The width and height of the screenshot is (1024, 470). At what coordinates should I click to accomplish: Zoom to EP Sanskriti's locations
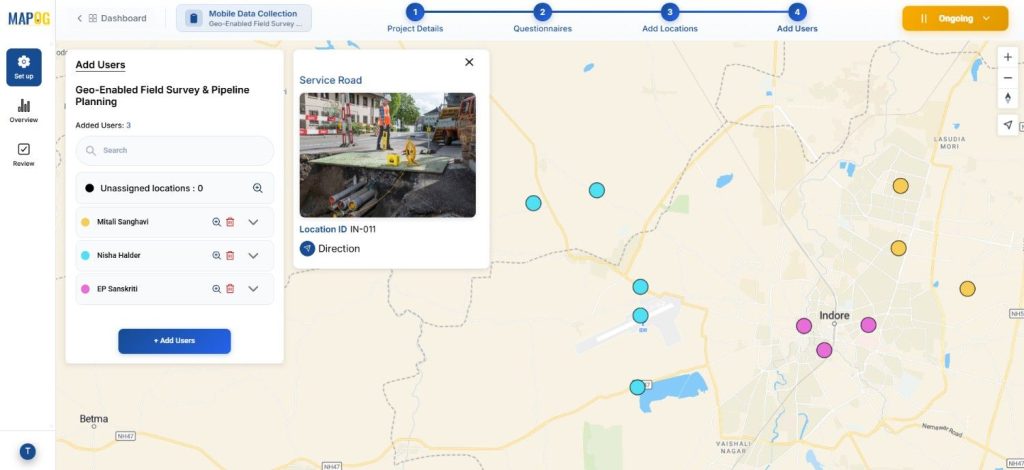[x=216, y=289]
